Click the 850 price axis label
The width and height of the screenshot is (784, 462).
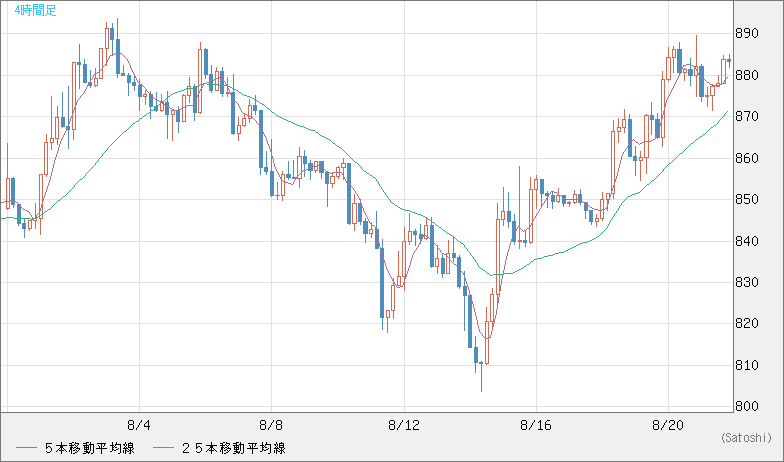point(746,200)
